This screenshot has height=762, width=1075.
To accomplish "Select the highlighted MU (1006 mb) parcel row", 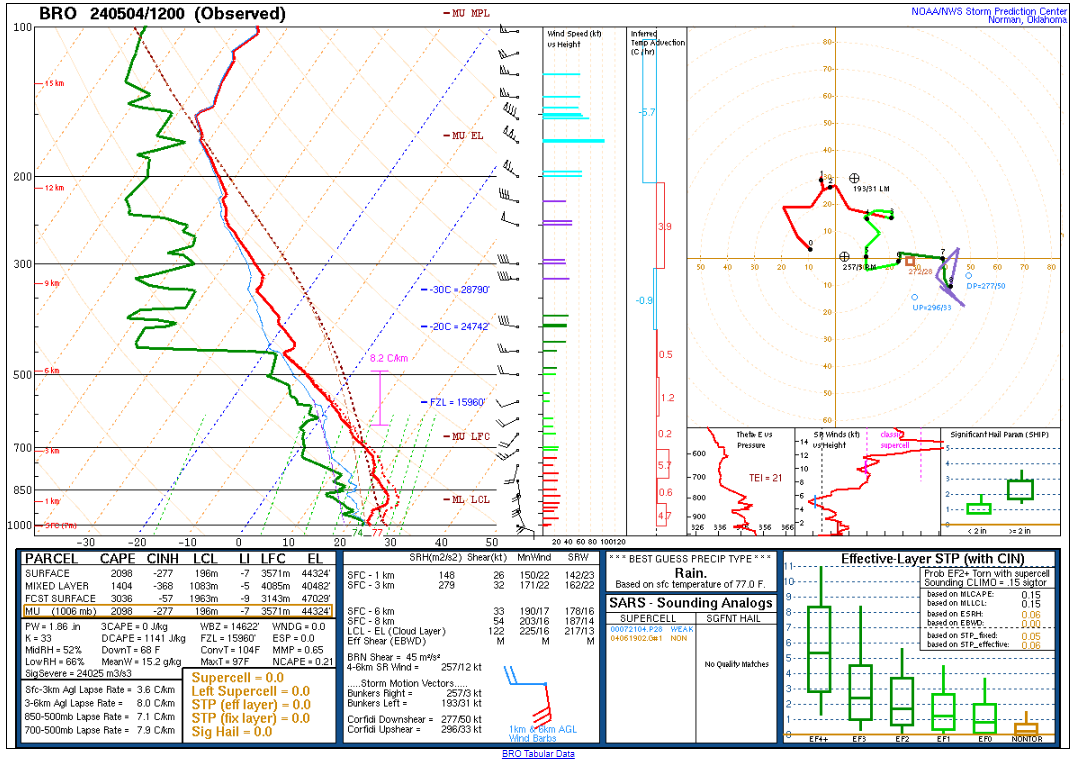I will pos(176,610).
